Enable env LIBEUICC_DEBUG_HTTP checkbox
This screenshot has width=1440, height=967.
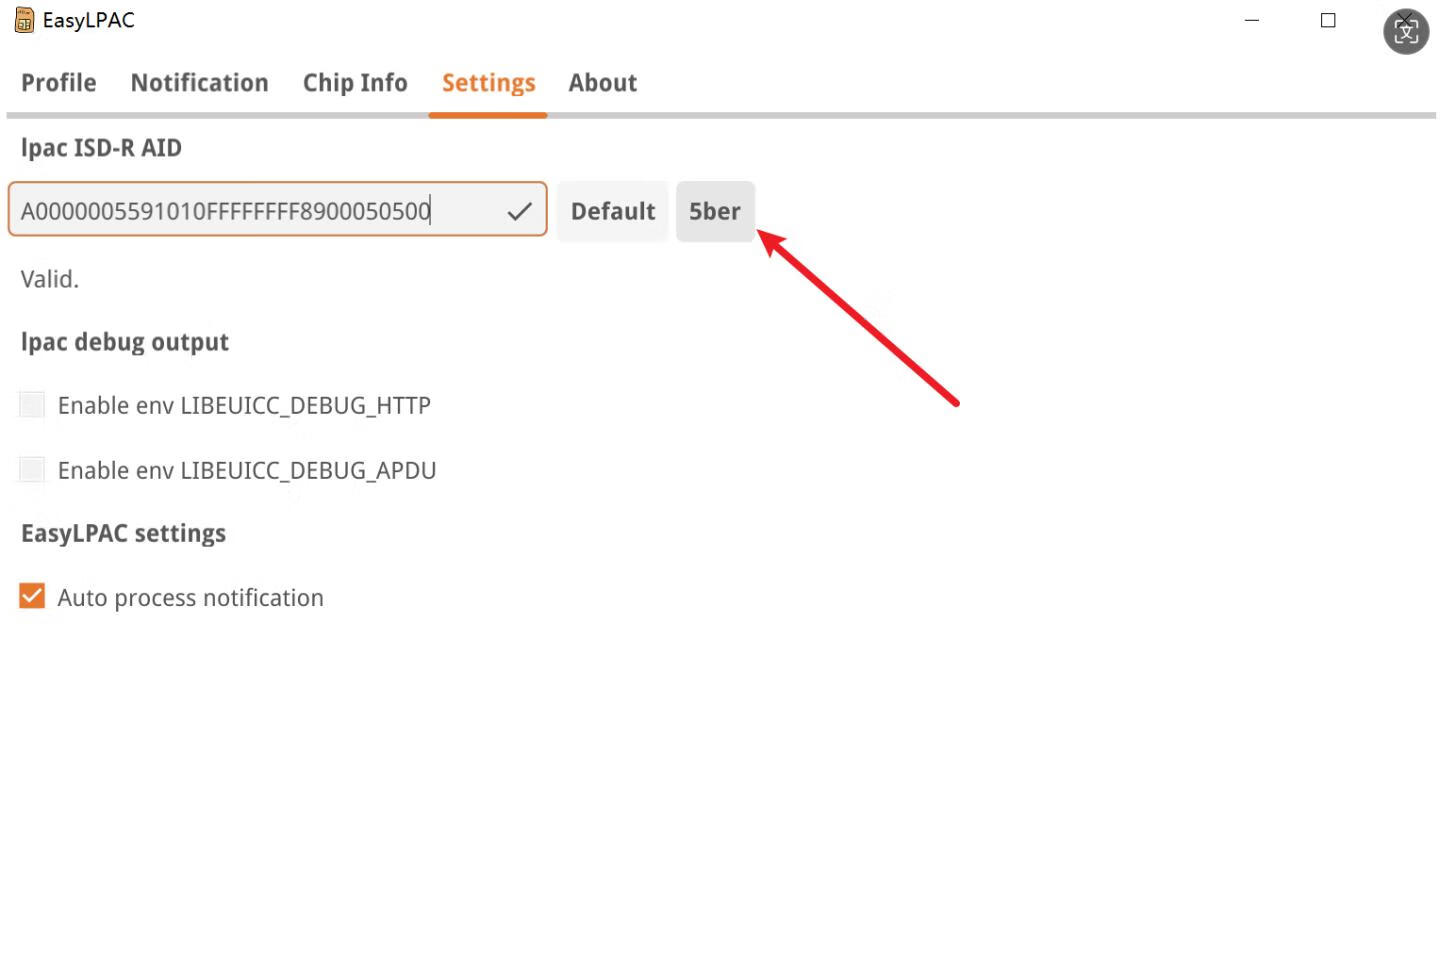click(32, 405)
